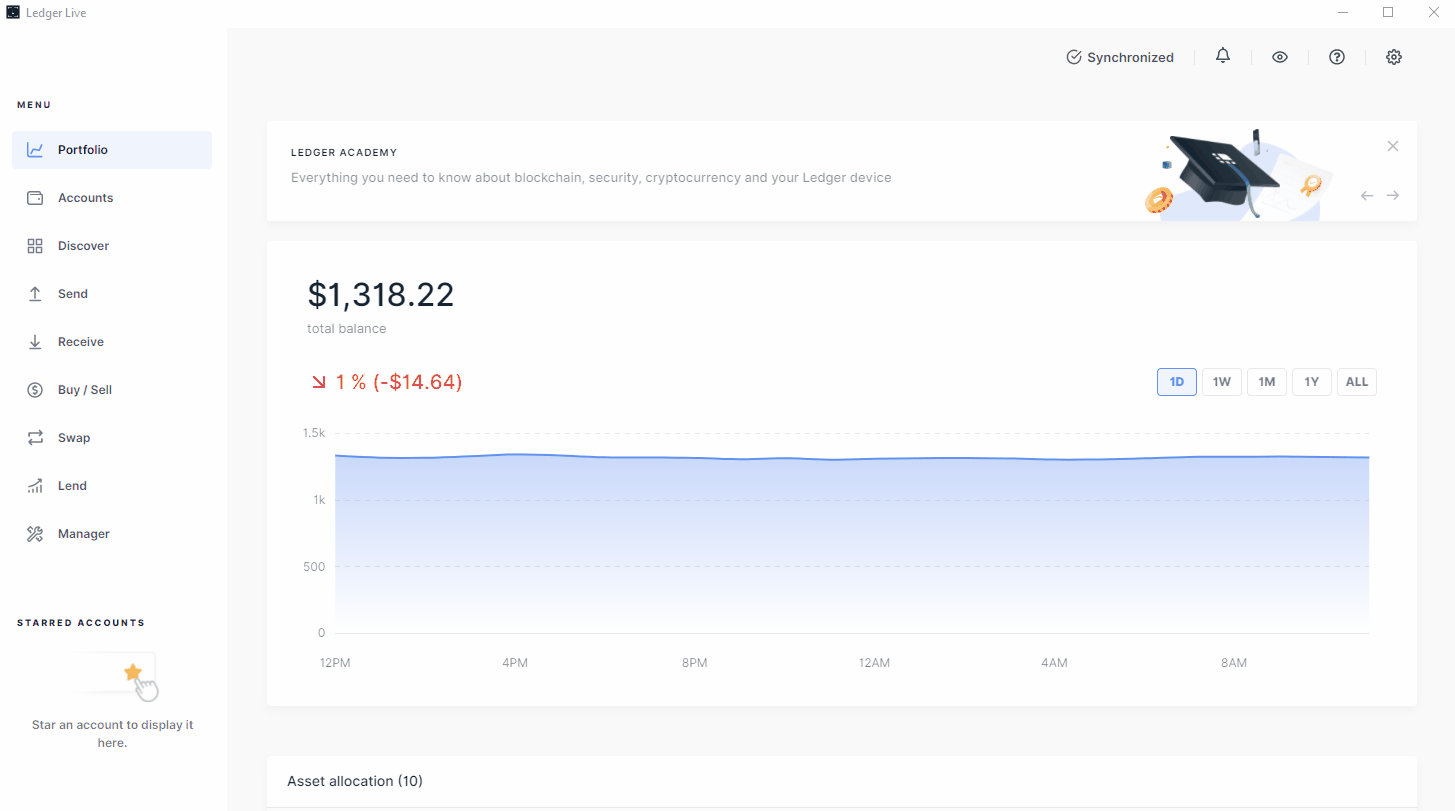The width and height of the screenshot is (1455, 811).
Task: Select the 1M chart range
Action: click(x=1267, y=382)
